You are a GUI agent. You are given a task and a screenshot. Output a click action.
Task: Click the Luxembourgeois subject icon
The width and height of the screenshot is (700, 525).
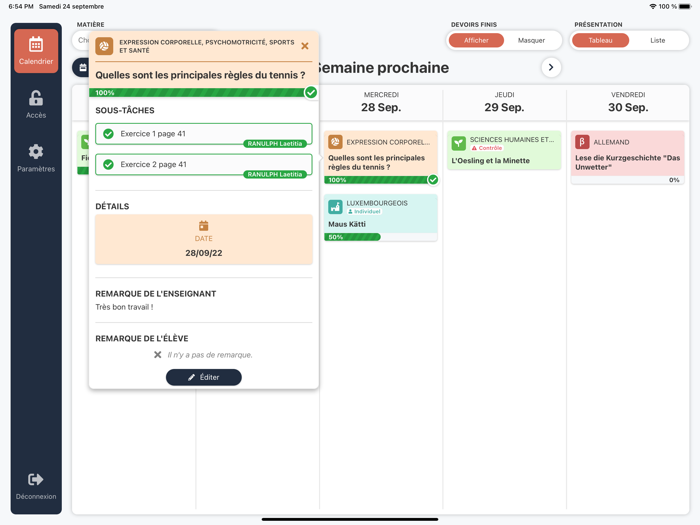click(335, 207)
